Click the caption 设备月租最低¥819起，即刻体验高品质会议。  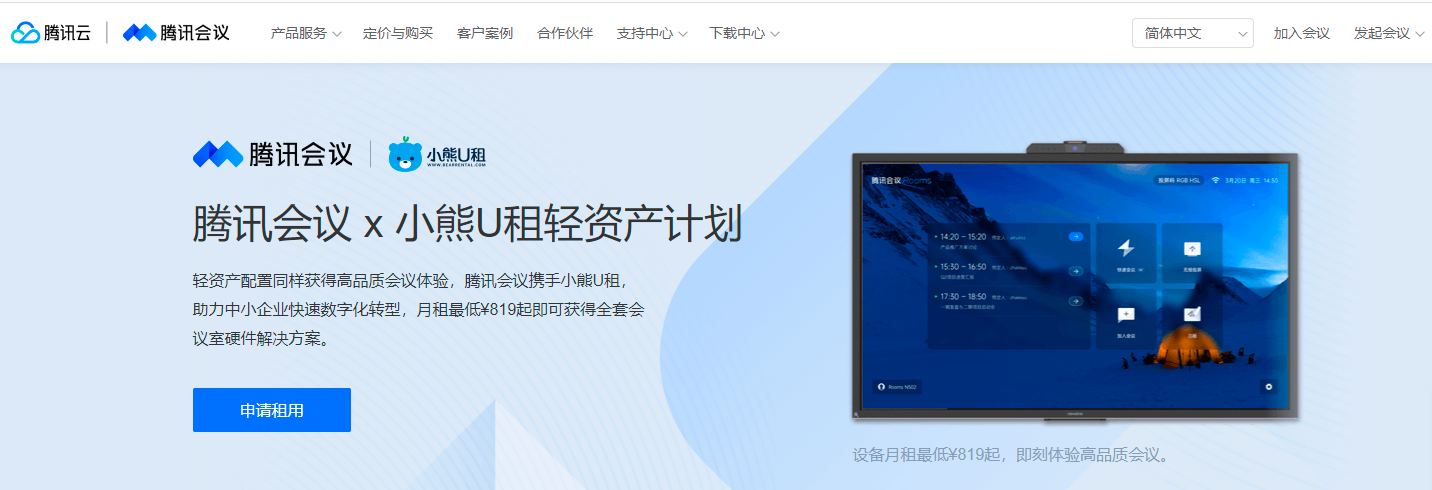(x=1011, y=455)
